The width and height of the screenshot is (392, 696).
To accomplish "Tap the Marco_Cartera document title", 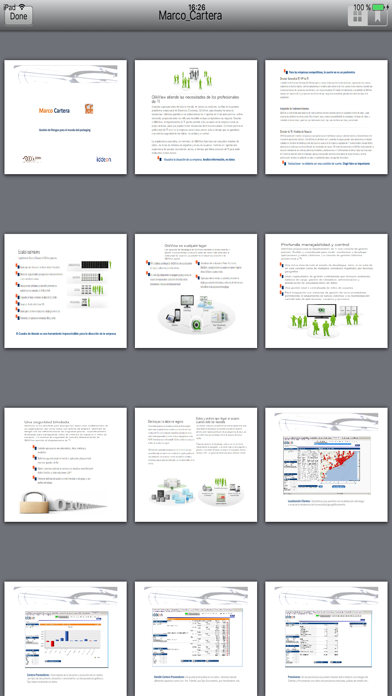I will (x=190, y=16).
